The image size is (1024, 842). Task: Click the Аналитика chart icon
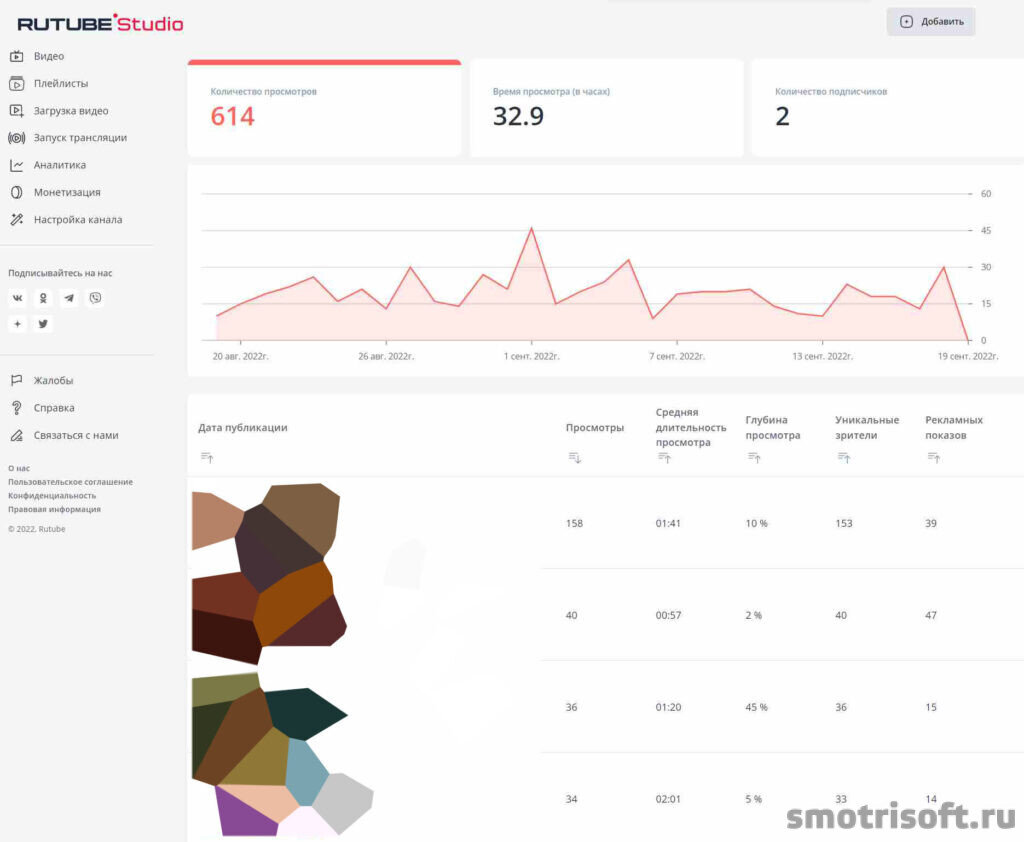[x=17, y=165]
